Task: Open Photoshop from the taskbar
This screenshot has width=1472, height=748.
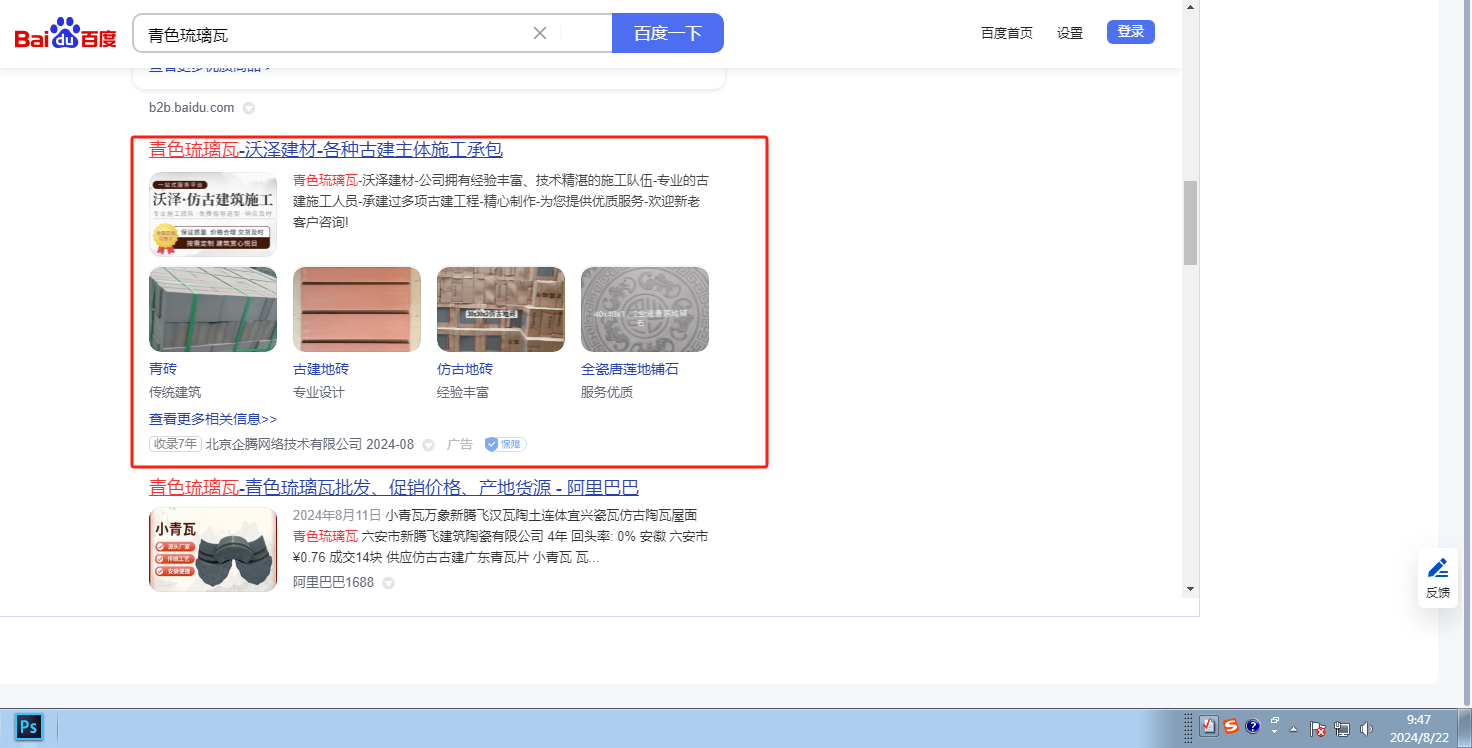Action: coord(29,727)
